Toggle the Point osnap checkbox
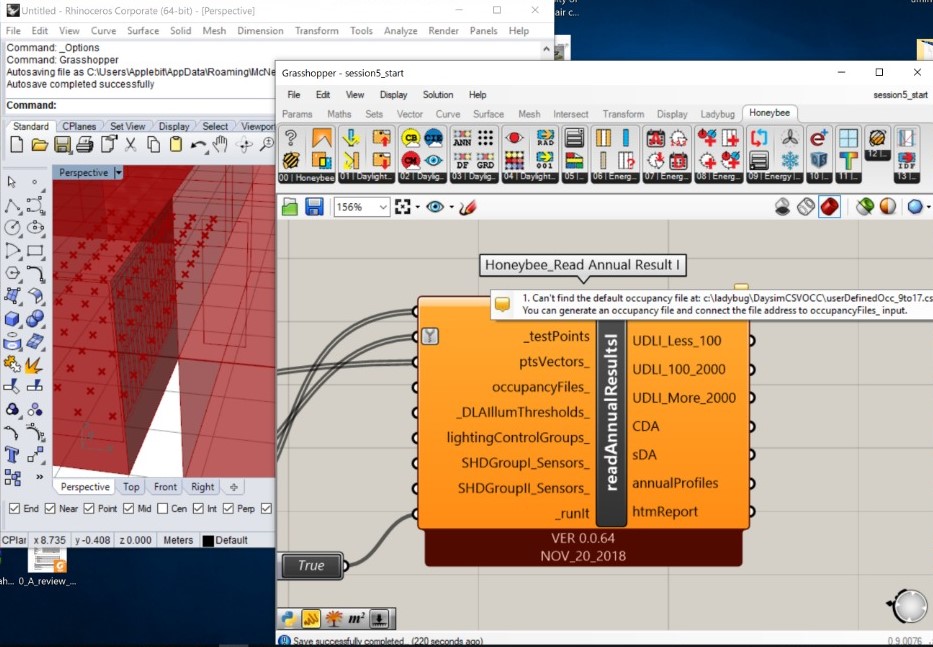 pos(89,508)
